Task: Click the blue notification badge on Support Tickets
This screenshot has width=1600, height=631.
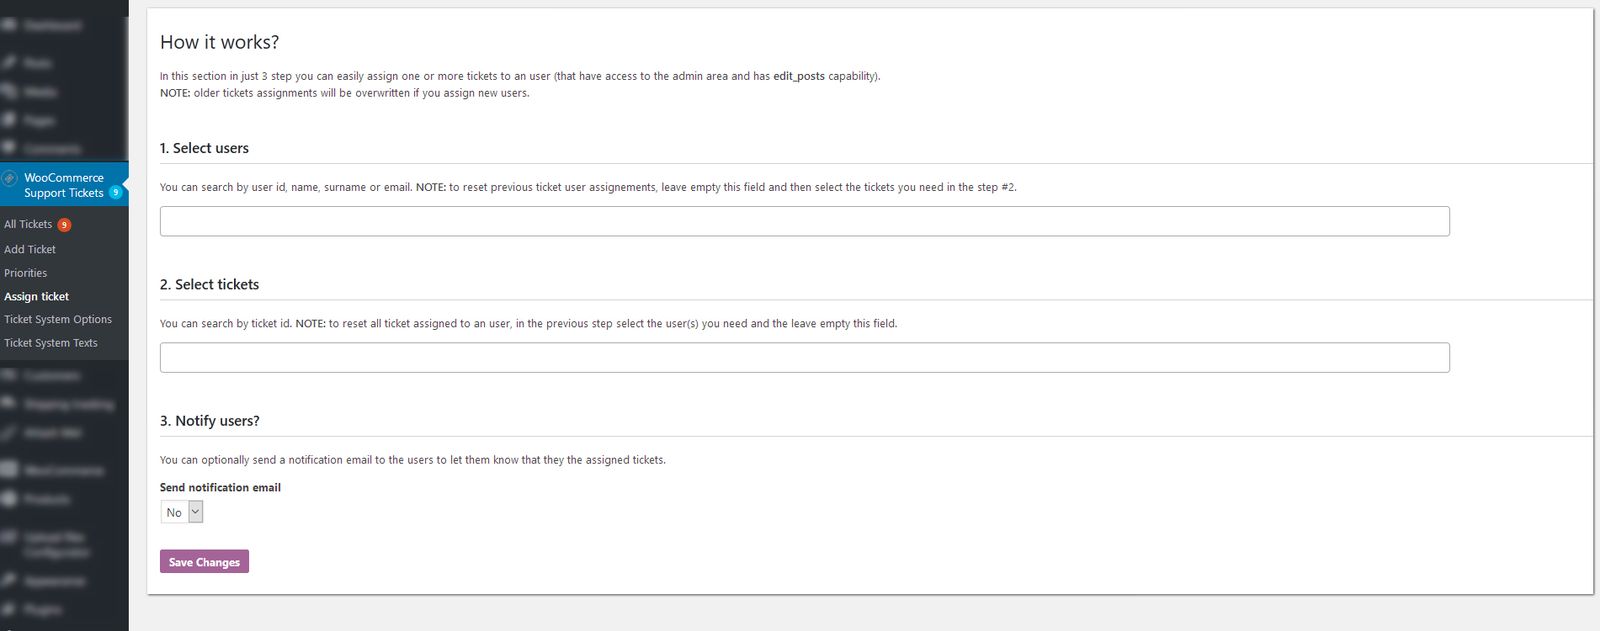Action: tap(116, 192)
